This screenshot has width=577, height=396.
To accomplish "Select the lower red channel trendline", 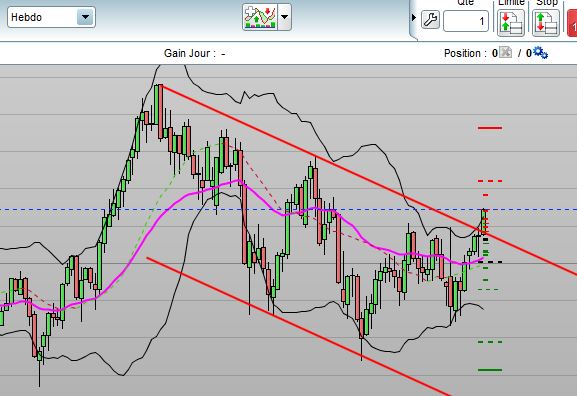I will point(298,326).
